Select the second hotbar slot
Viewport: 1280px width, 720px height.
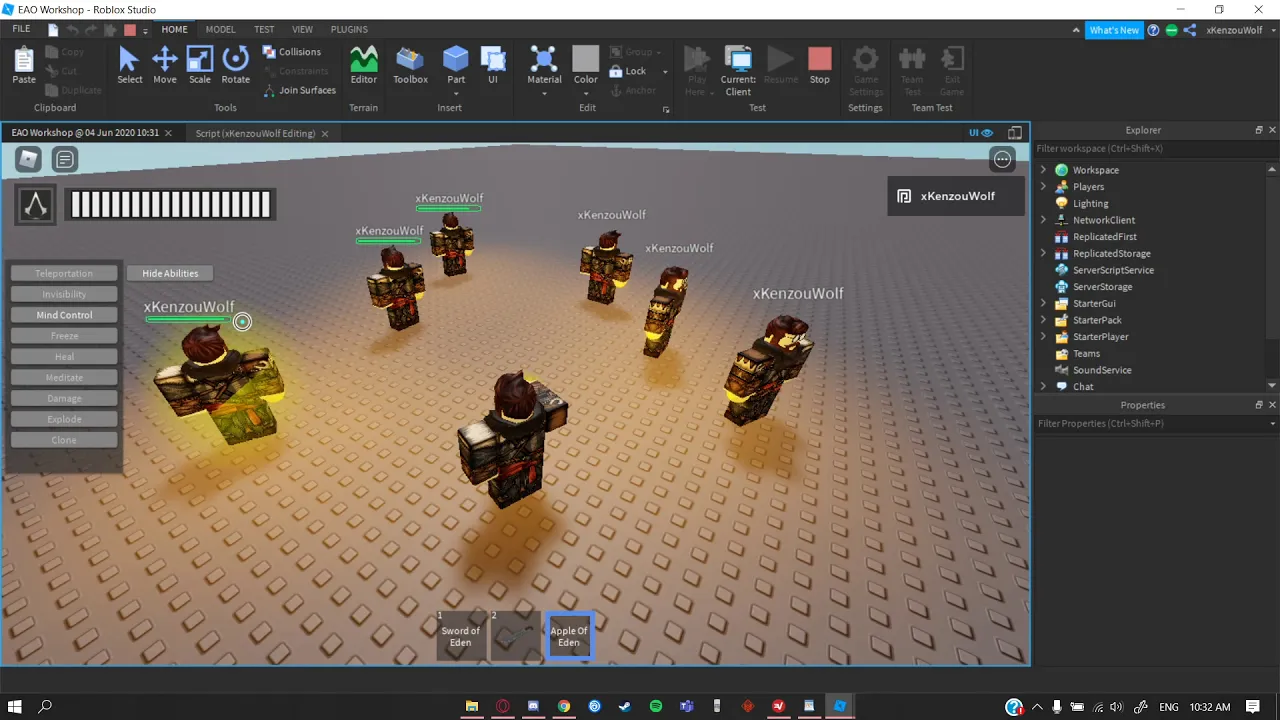[x=515, y=636]
